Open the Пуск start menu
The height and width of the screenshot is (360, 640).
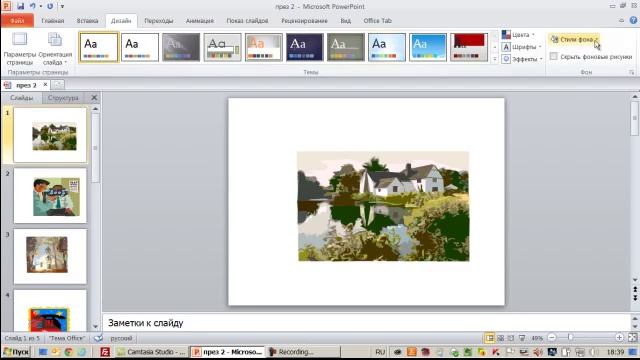coord(16,352)
